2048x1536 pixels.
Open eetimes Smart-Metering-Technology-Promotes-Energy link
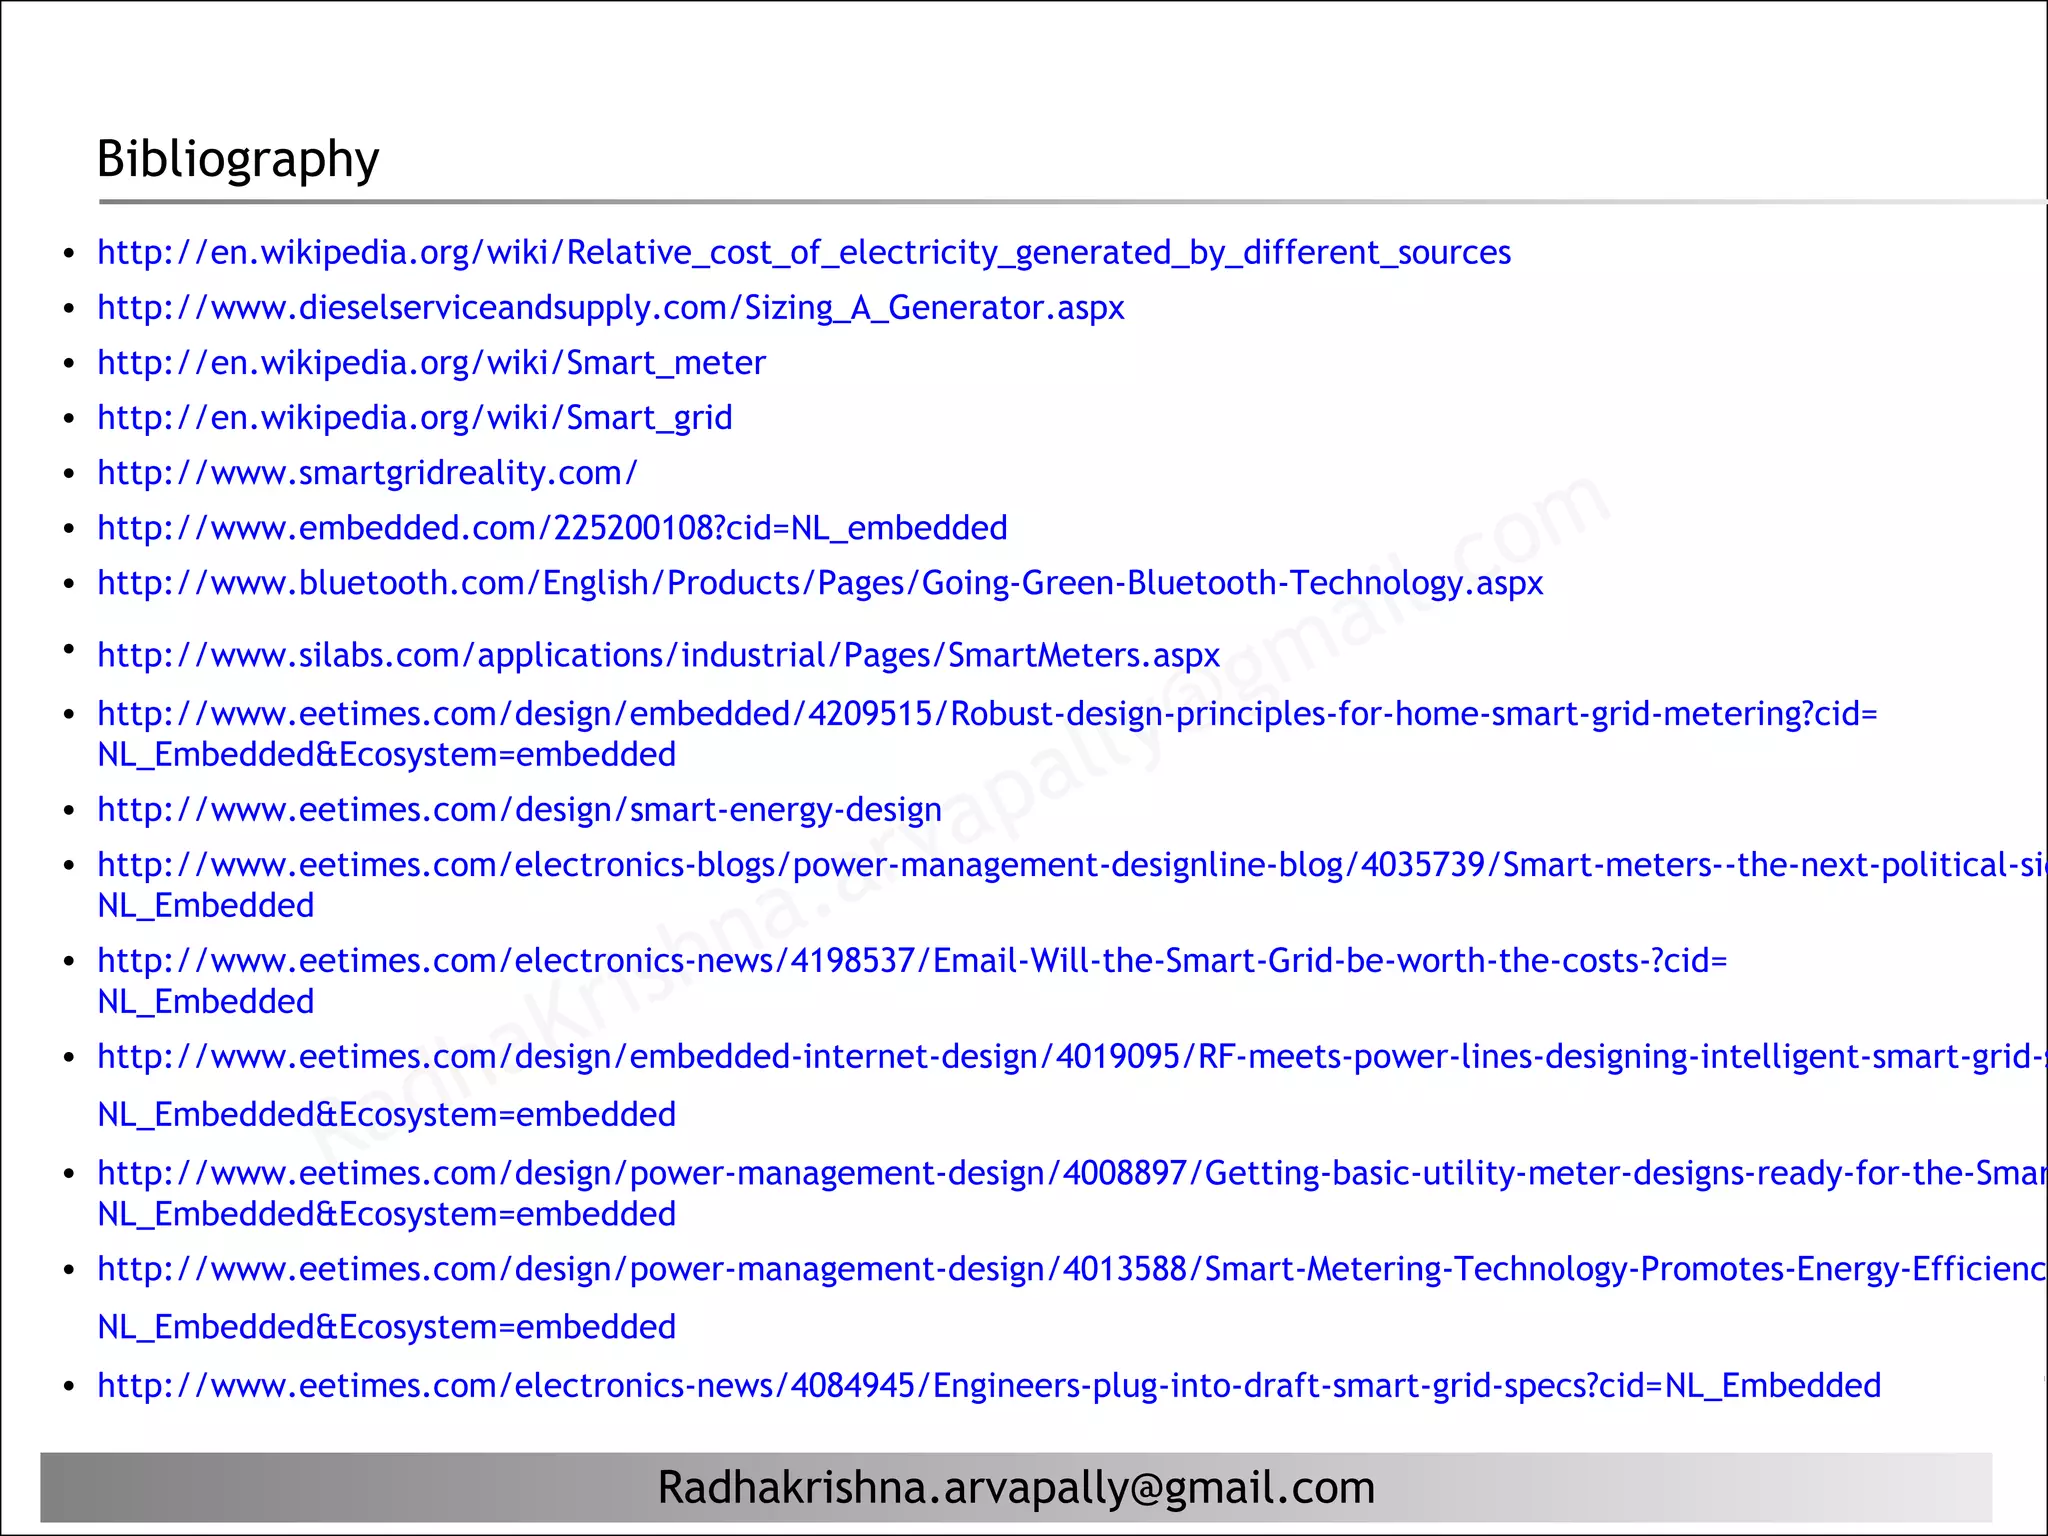tap(1072, 1297)
